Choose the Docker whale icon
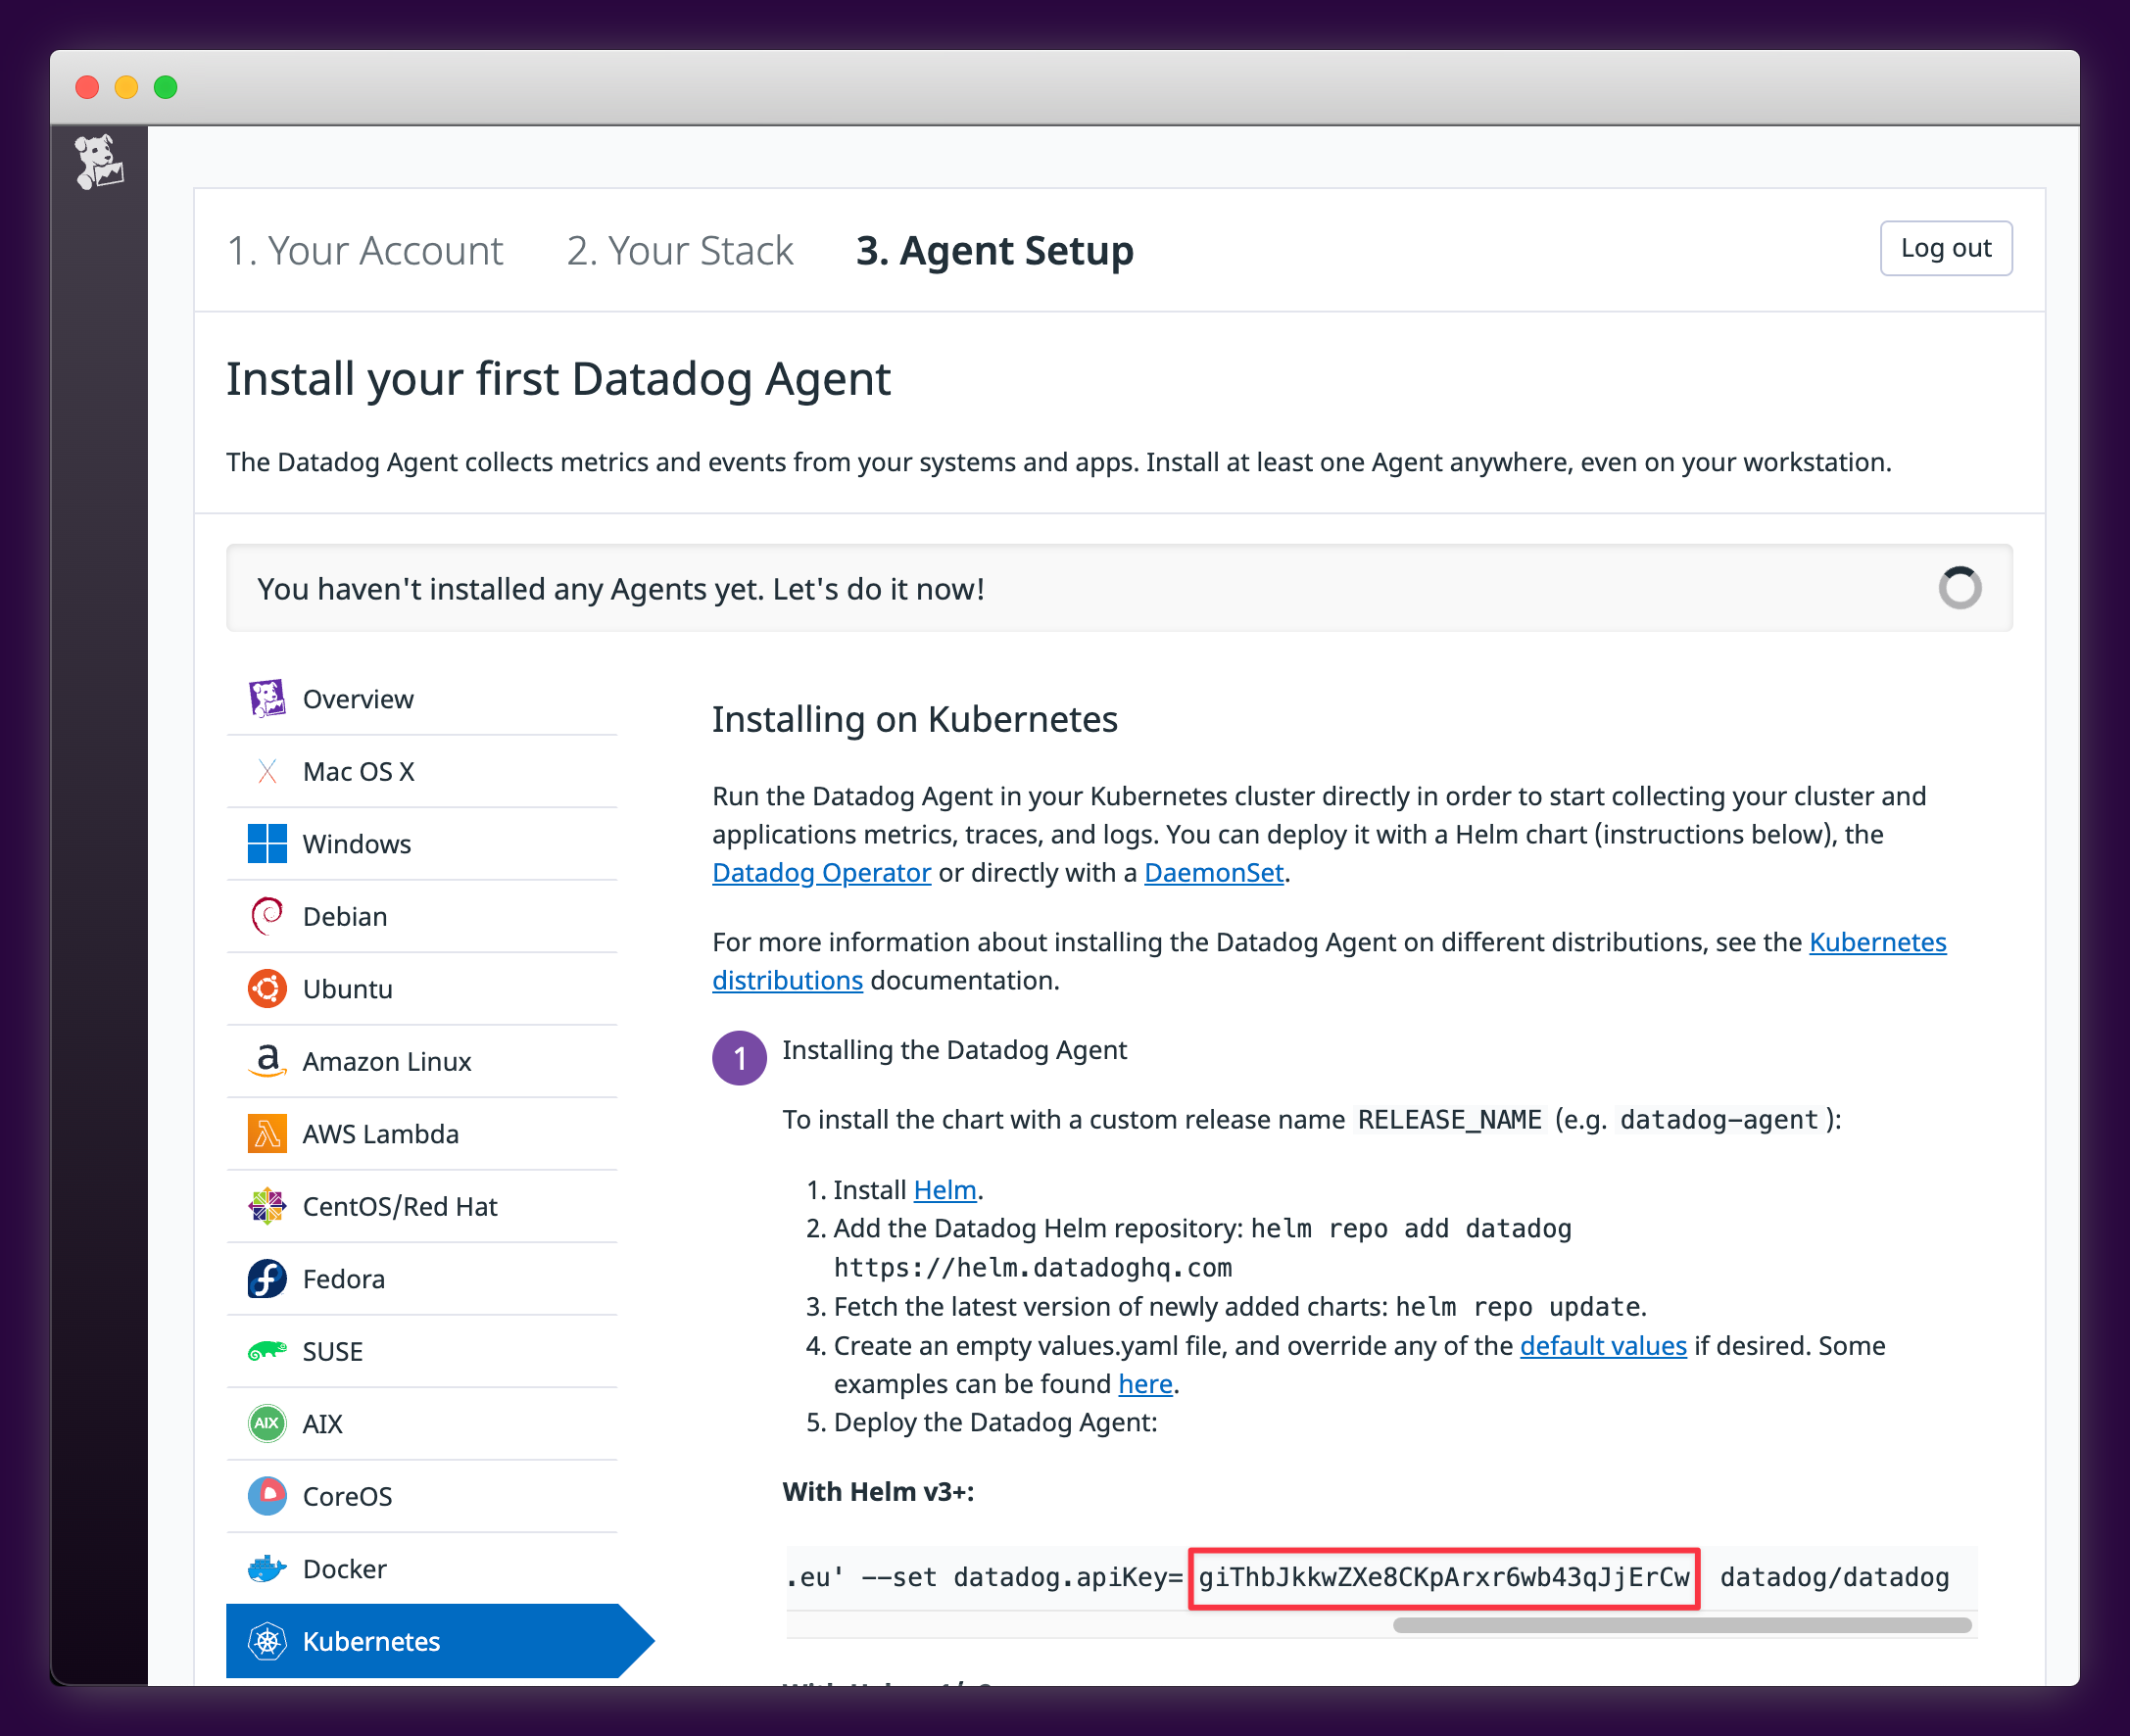2130x1736 pixels. point(267,1569)
